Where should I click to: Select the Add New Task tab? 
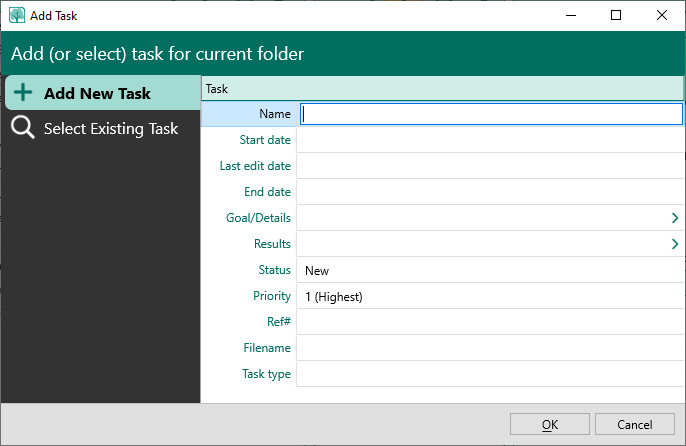pyautogui.click(x=97, y=93)
